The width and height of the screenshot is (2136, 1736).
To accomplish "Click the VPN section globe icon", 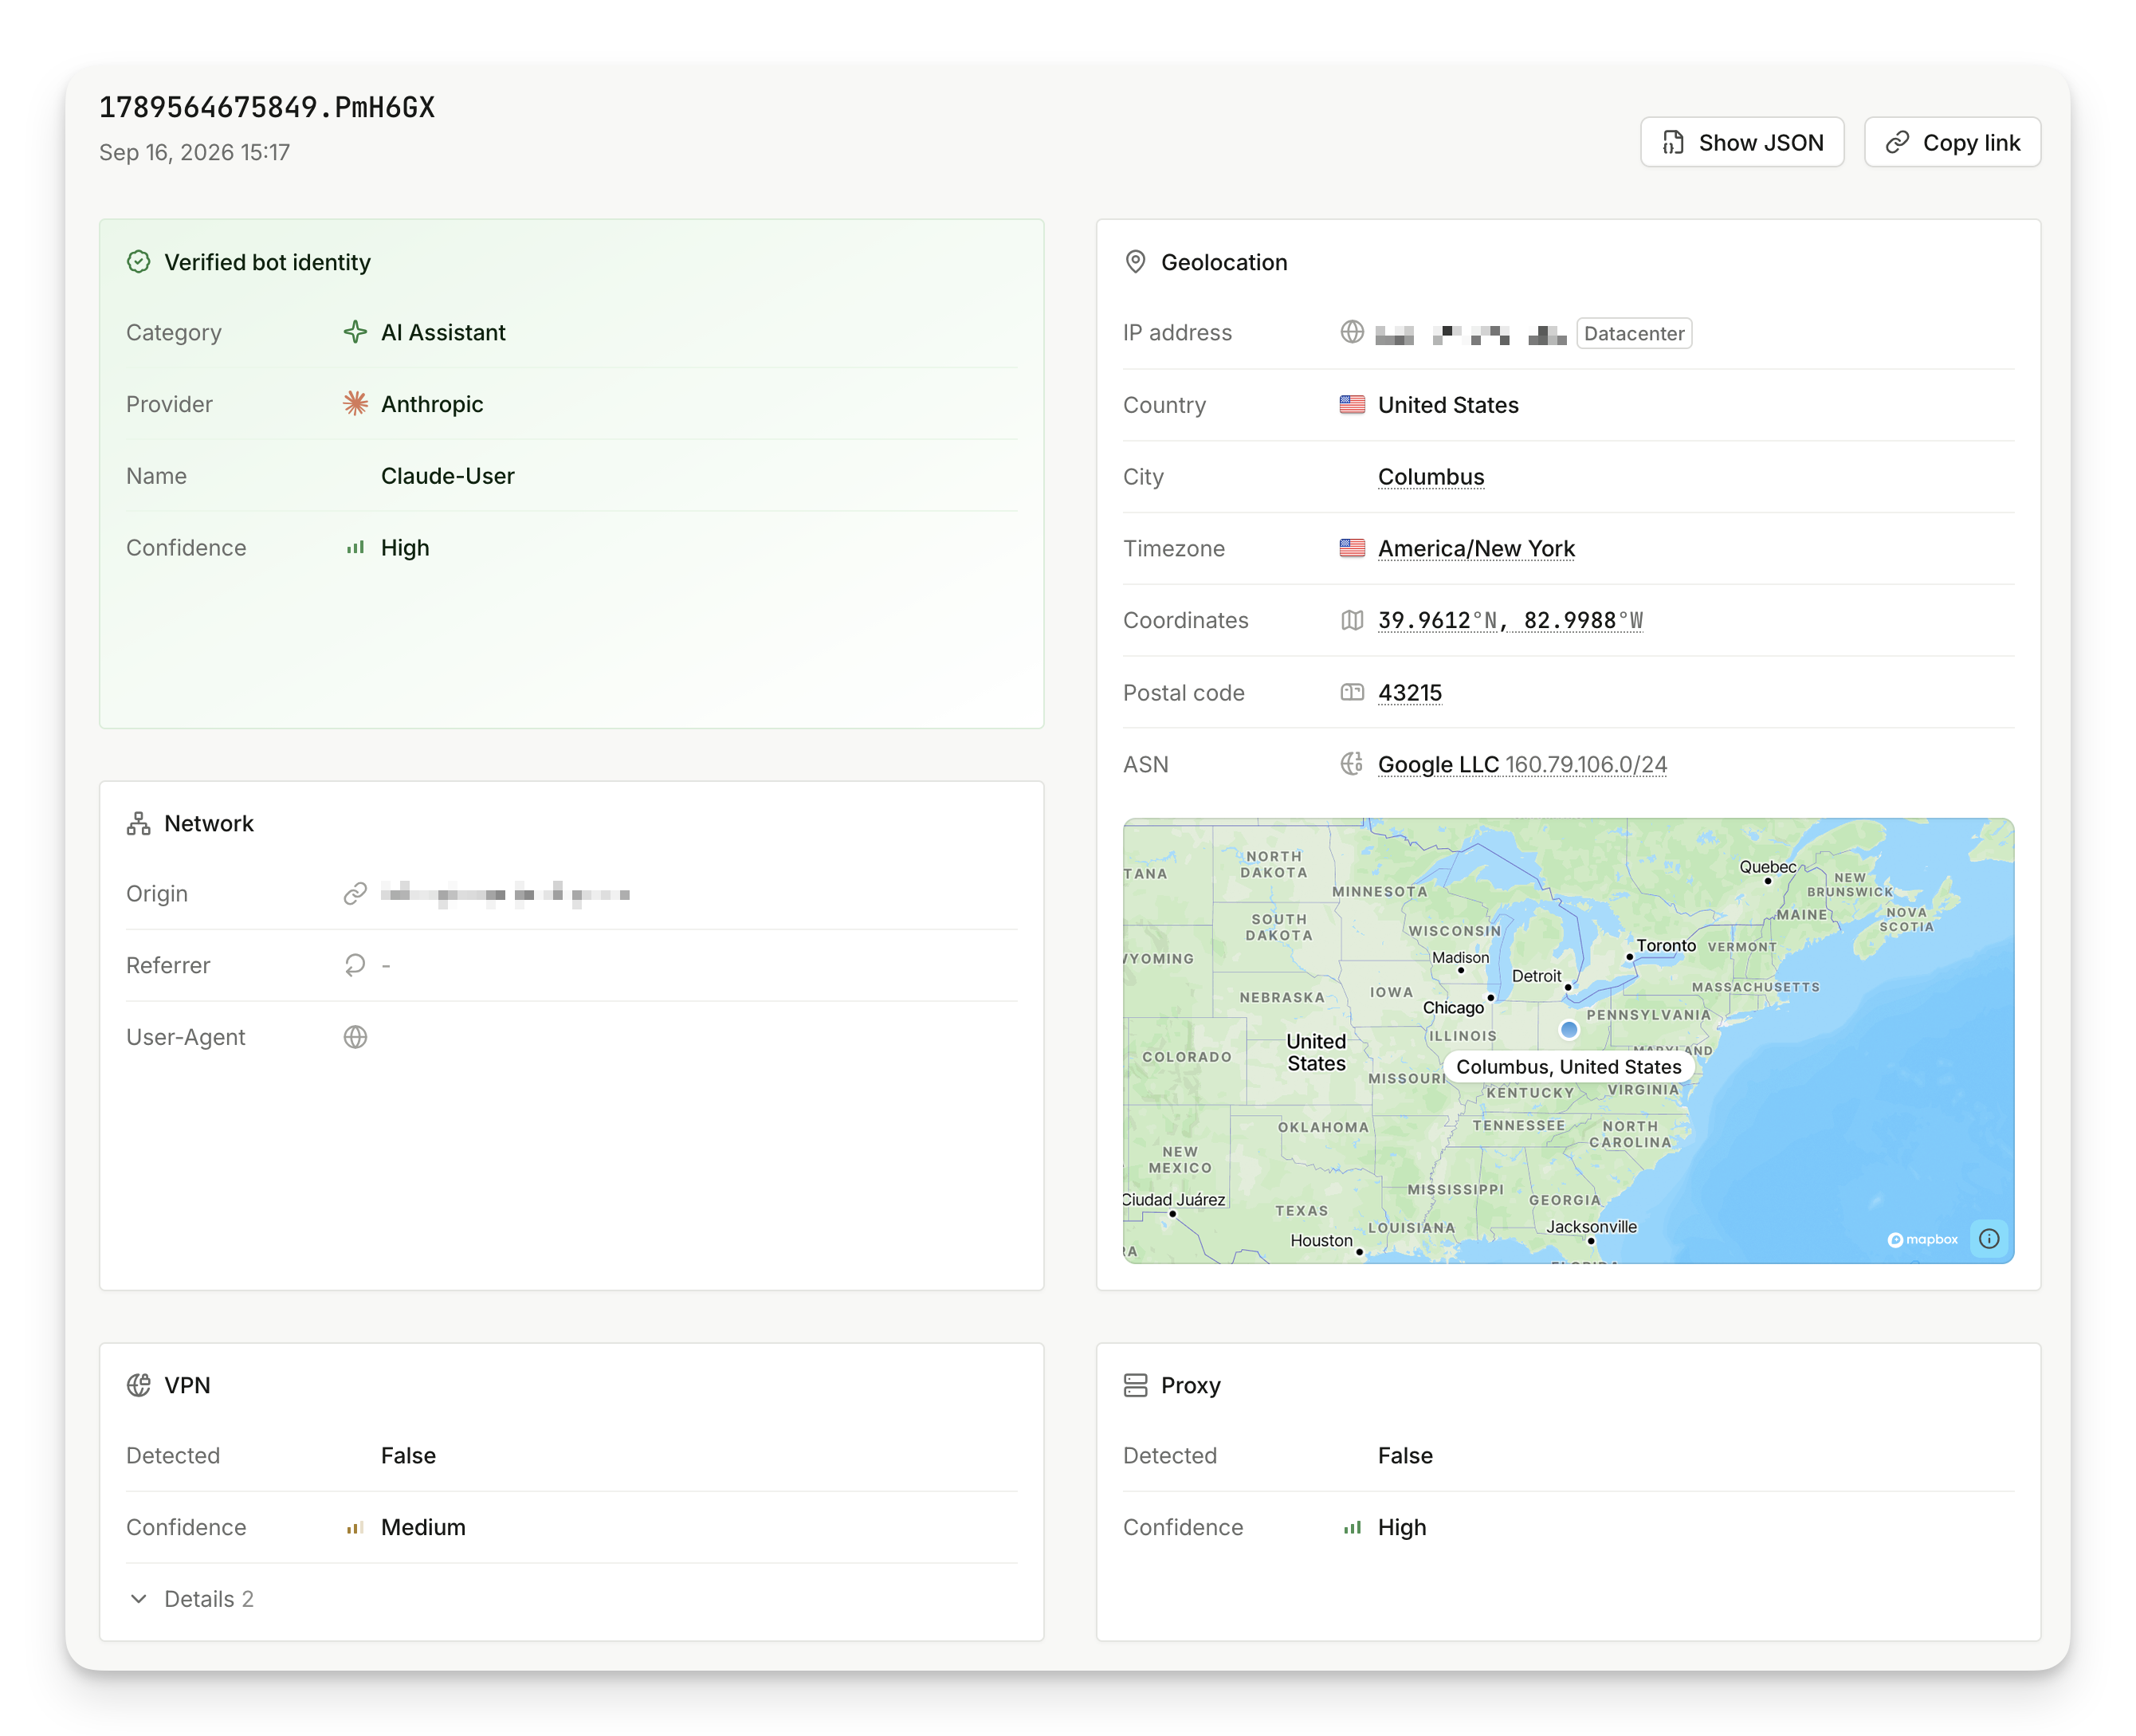I will 139,1385.
